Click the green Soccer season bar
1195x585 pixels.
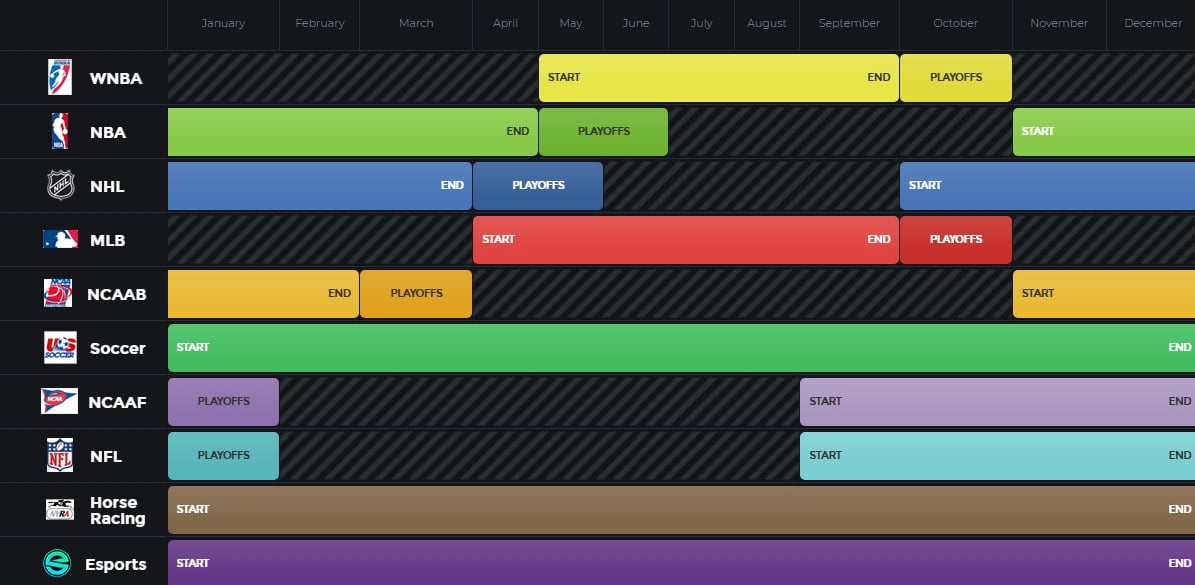pos(681,348)
